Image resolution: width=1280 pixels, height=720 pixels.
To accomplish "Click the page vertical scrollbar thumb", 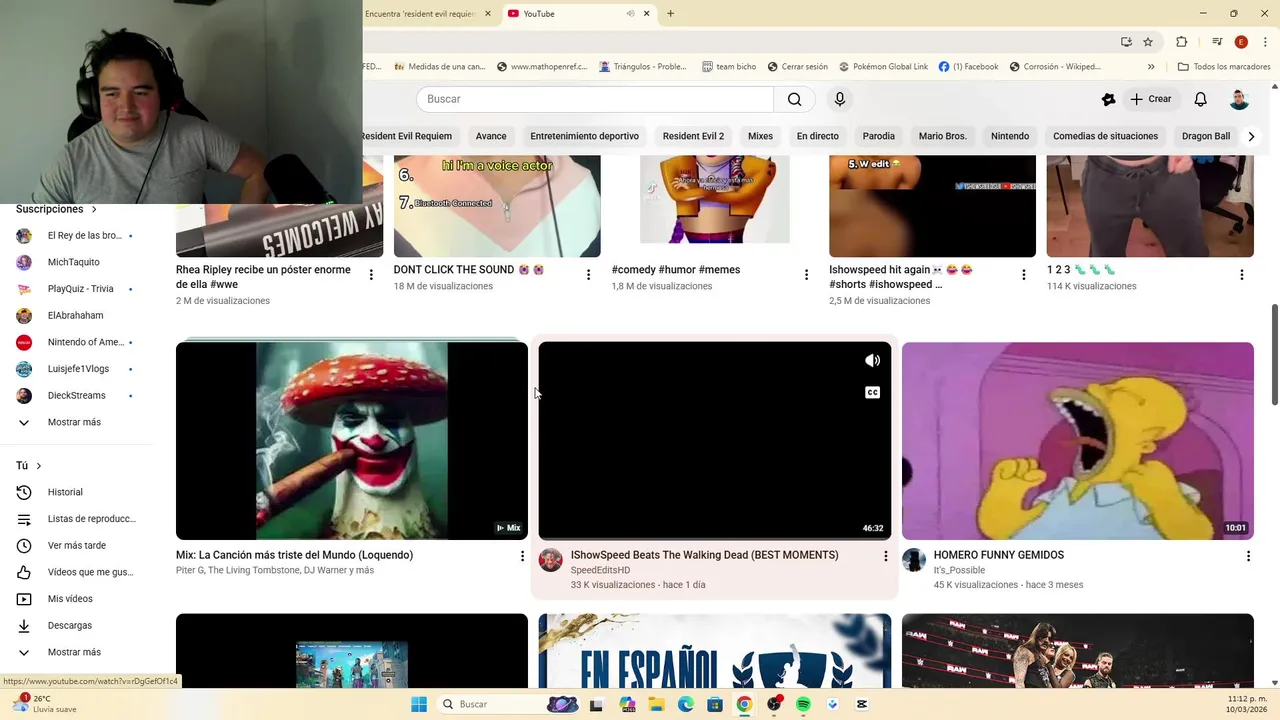I will [x=1274, y=355].
